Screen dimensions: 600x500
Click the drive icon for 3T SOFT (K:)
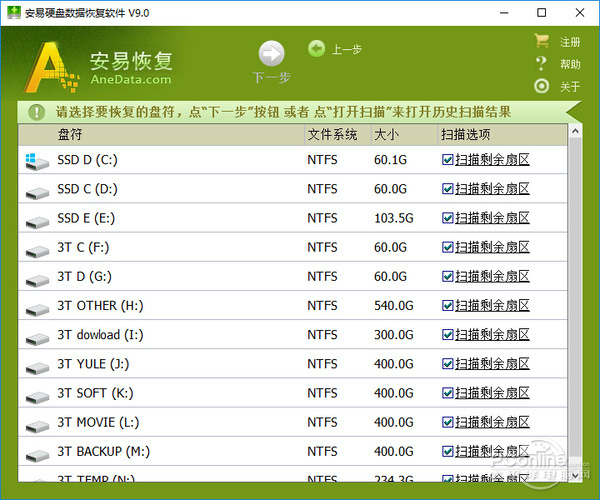click(37, 397)
